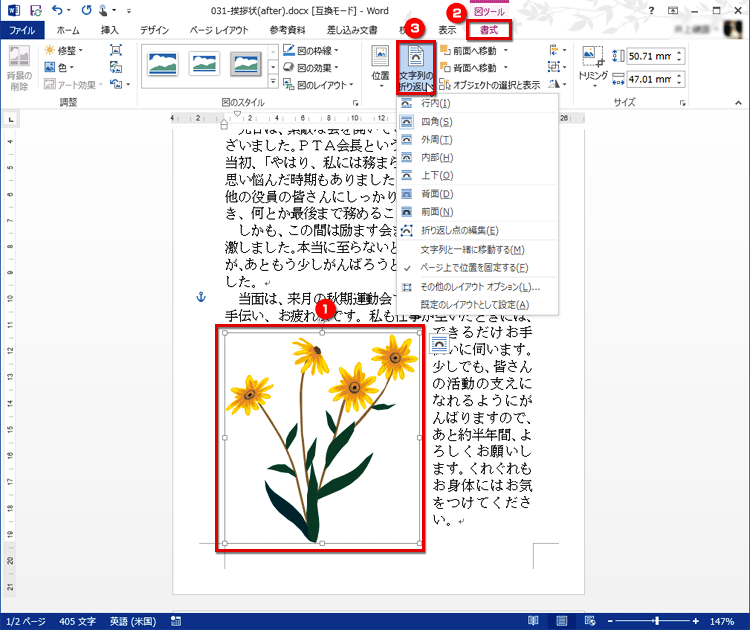The image size is (750, 630).
Task: Expand the picture styles gallery
Action: [273, 82]
